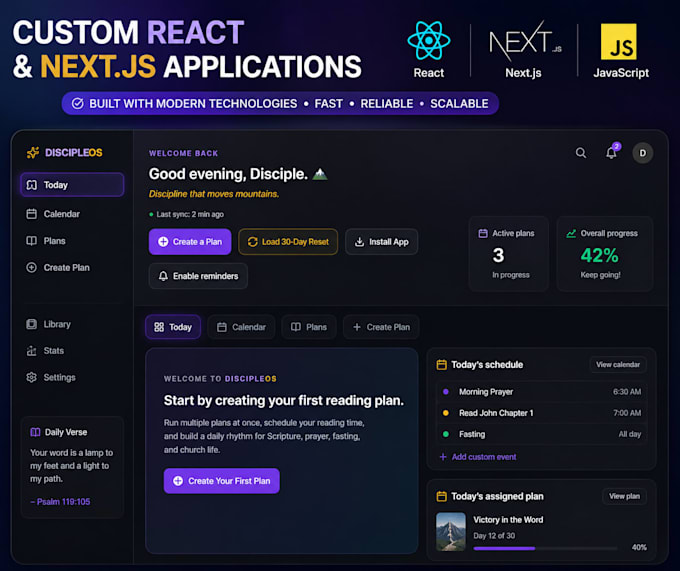Click the Today's assigned plan calendar icon
680x571 pixels.
(x=441, y=496)
